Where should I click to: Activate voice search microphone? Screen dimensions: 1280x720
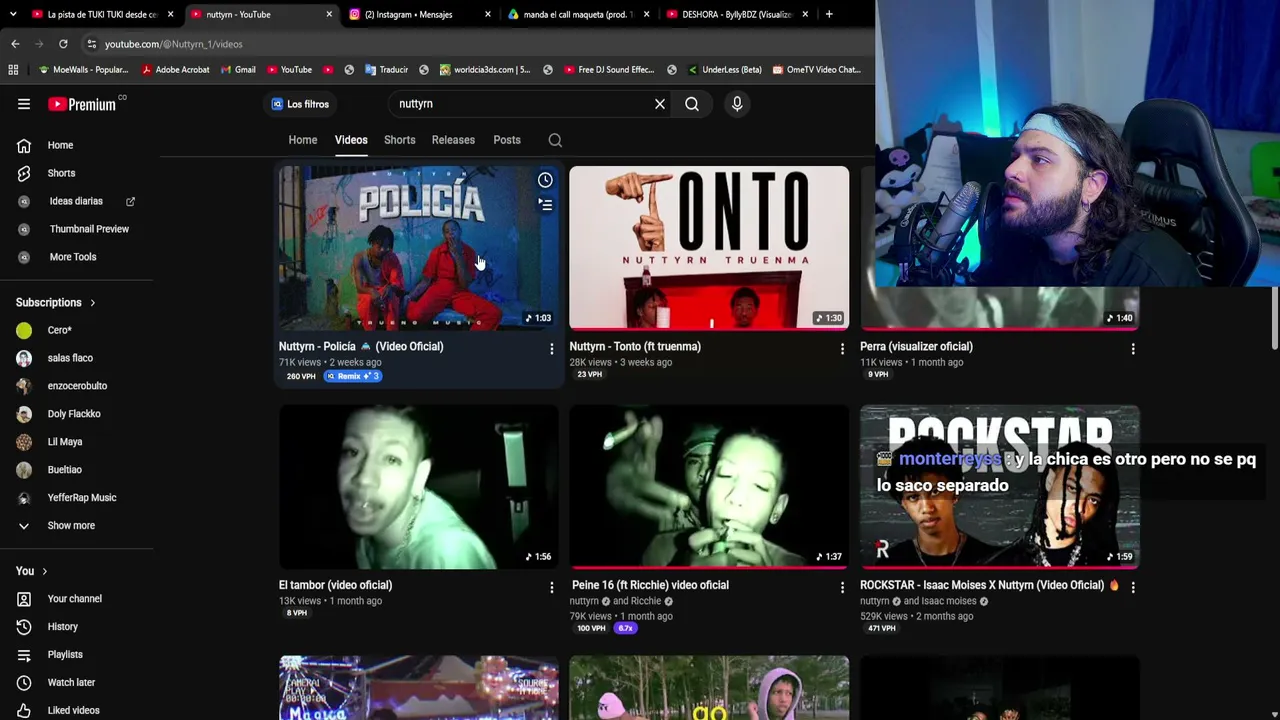[x=737, y=104]
